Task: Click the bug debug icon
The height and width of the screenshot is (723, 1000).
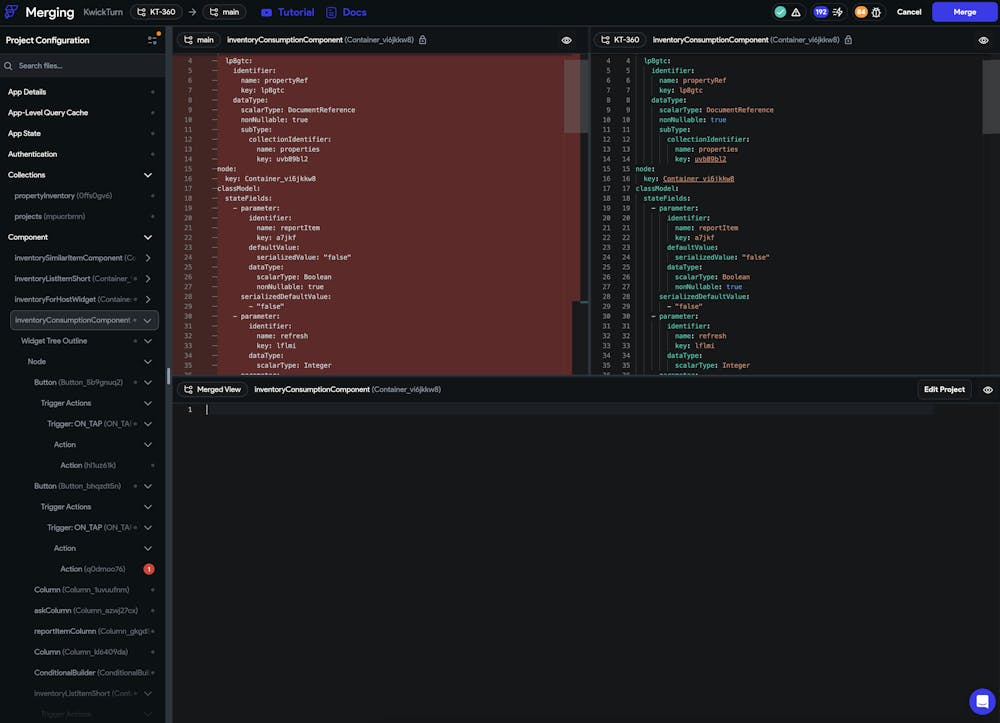Action: coord(876,12)
